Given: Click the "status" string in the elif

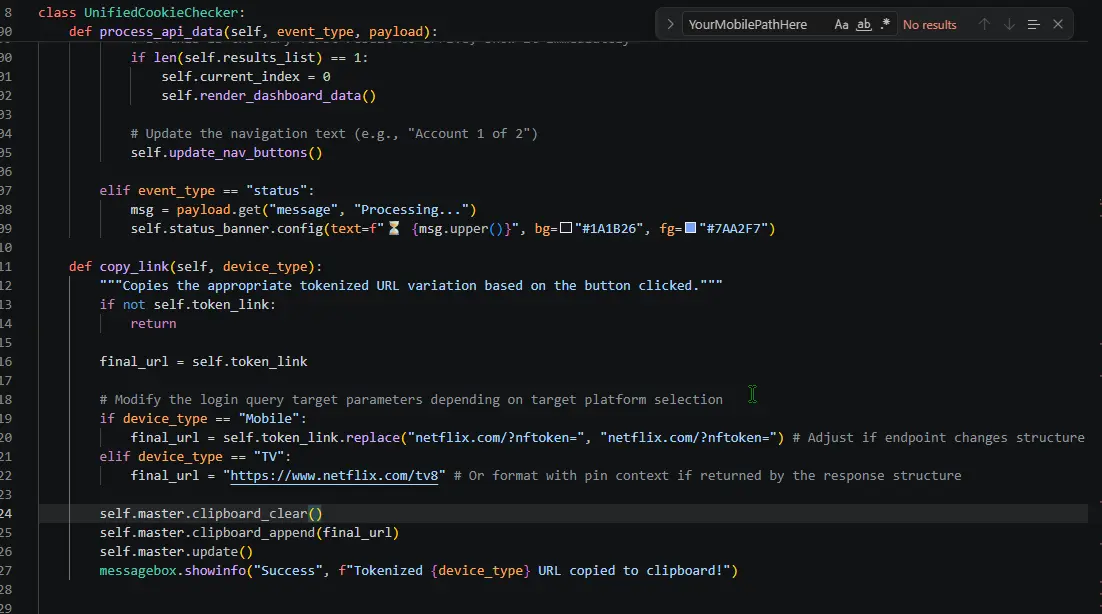Looking at the screenshot, I should click(x=276, y=190).
